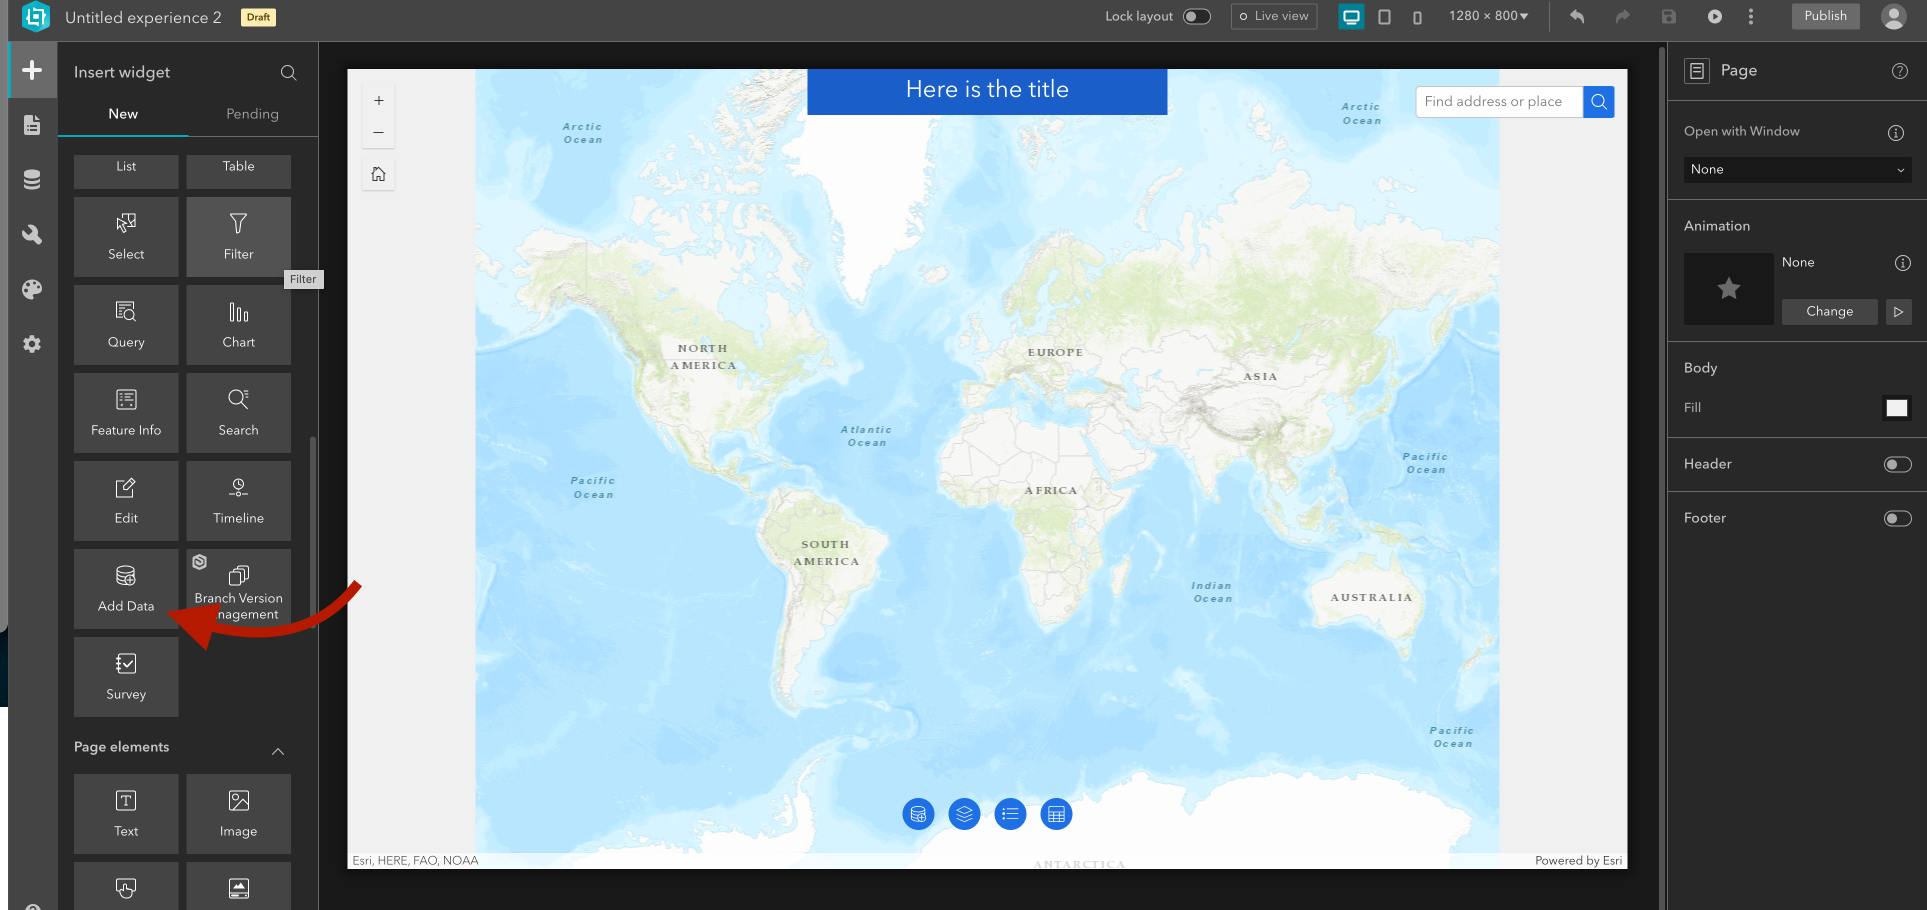Select the Filter widget

(x=238, y=236)
